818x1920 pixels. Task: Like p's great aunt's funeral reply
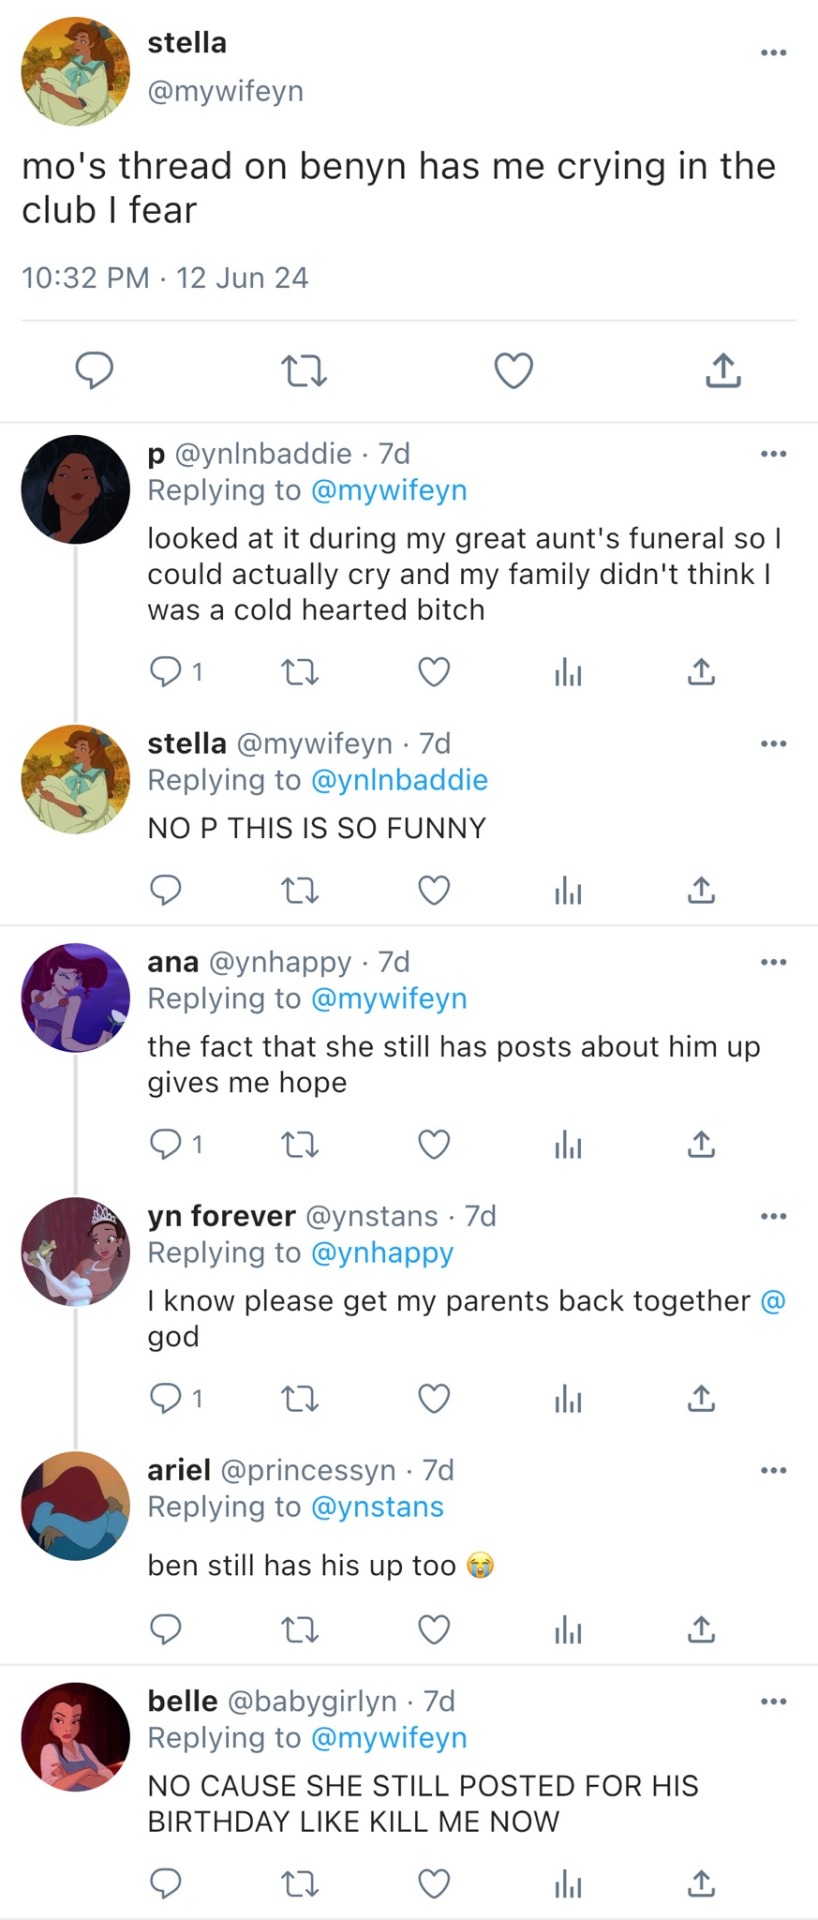click(433, 672)
